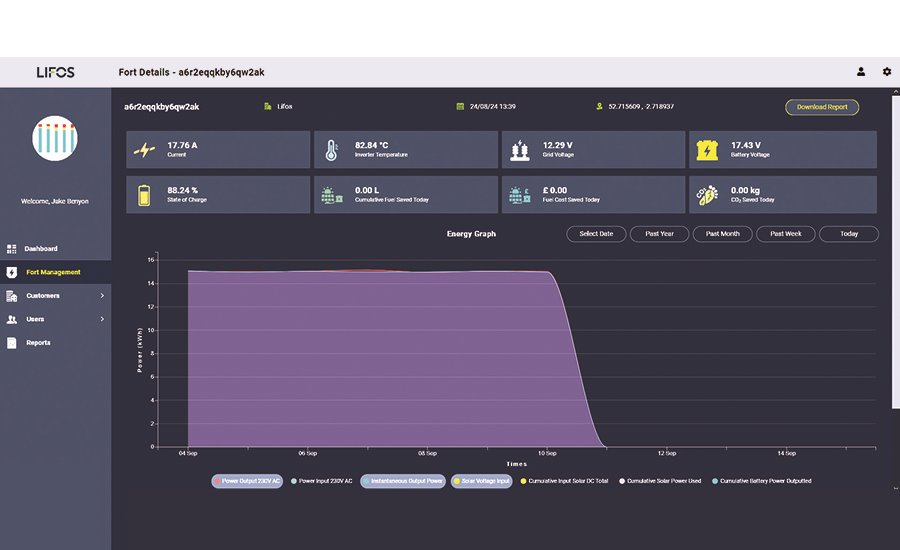900x550 pixels.
Task: Click the vertical page scrollbar
Action: [895, 253]
